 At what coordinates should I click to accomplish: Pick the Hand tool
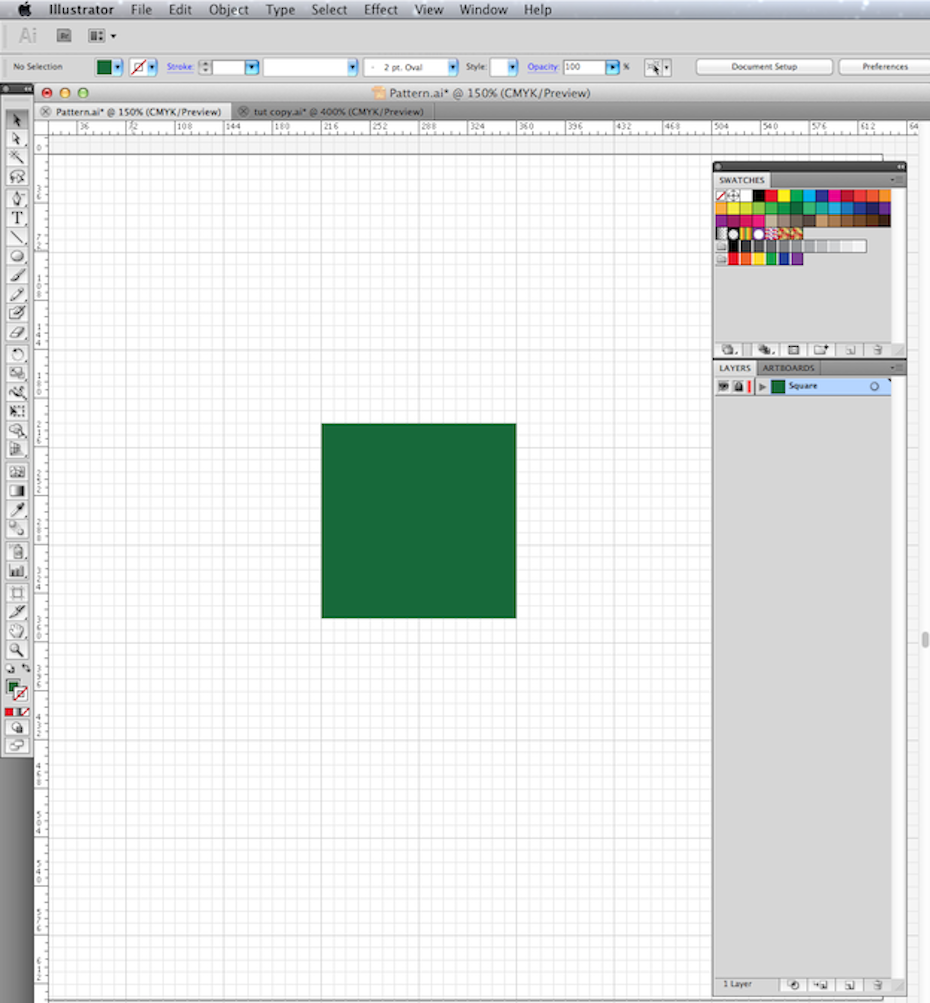pos(17,631)
